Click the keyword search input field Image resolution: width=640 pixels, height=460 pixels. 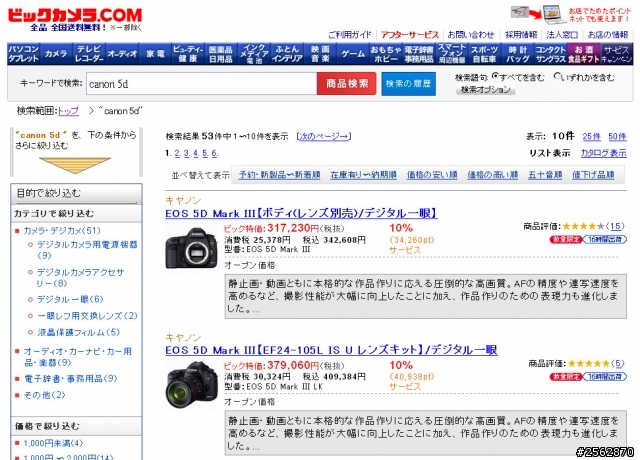201,84
